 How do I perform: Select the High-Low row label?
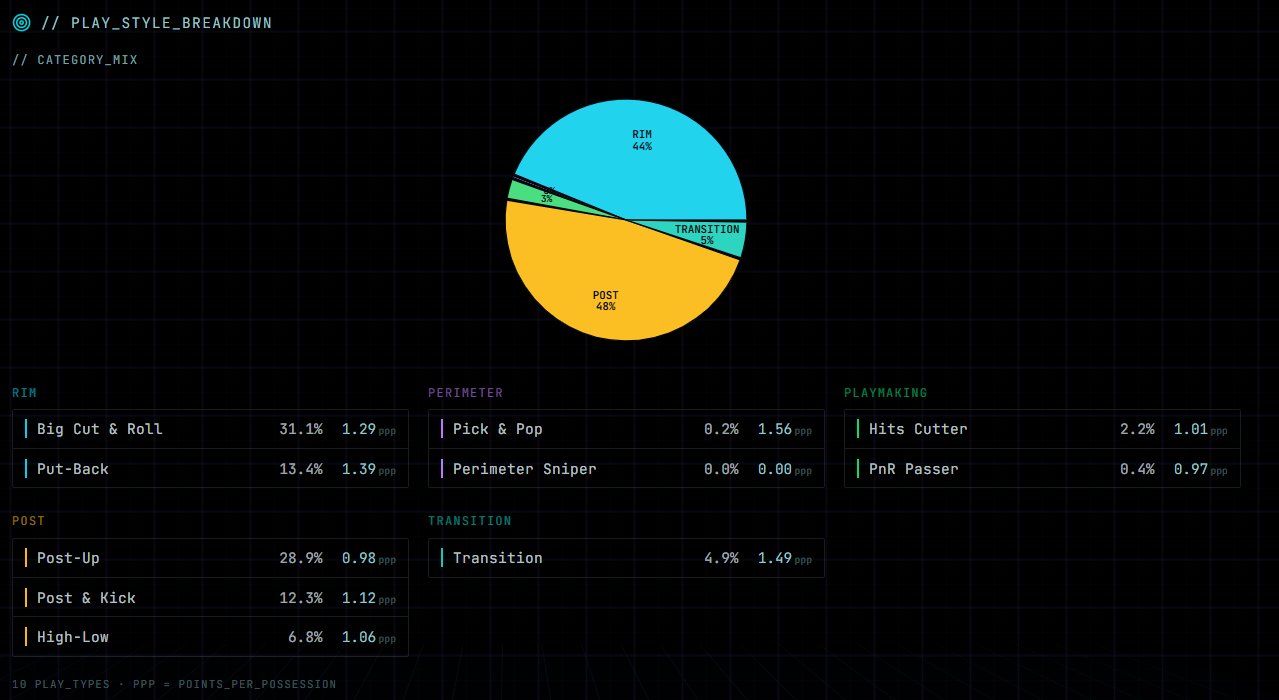pos(73,637)
